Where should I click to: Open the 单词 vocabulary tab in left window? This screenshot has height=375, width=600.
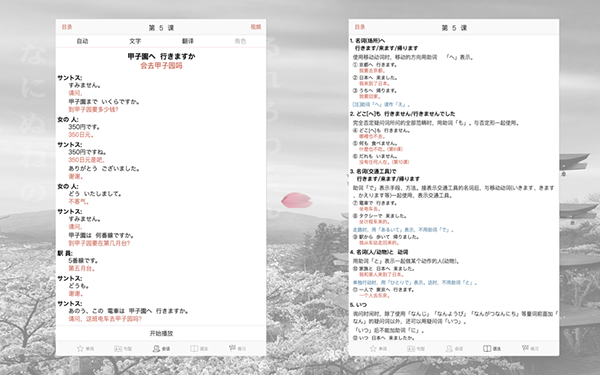[x=85, y=349]
